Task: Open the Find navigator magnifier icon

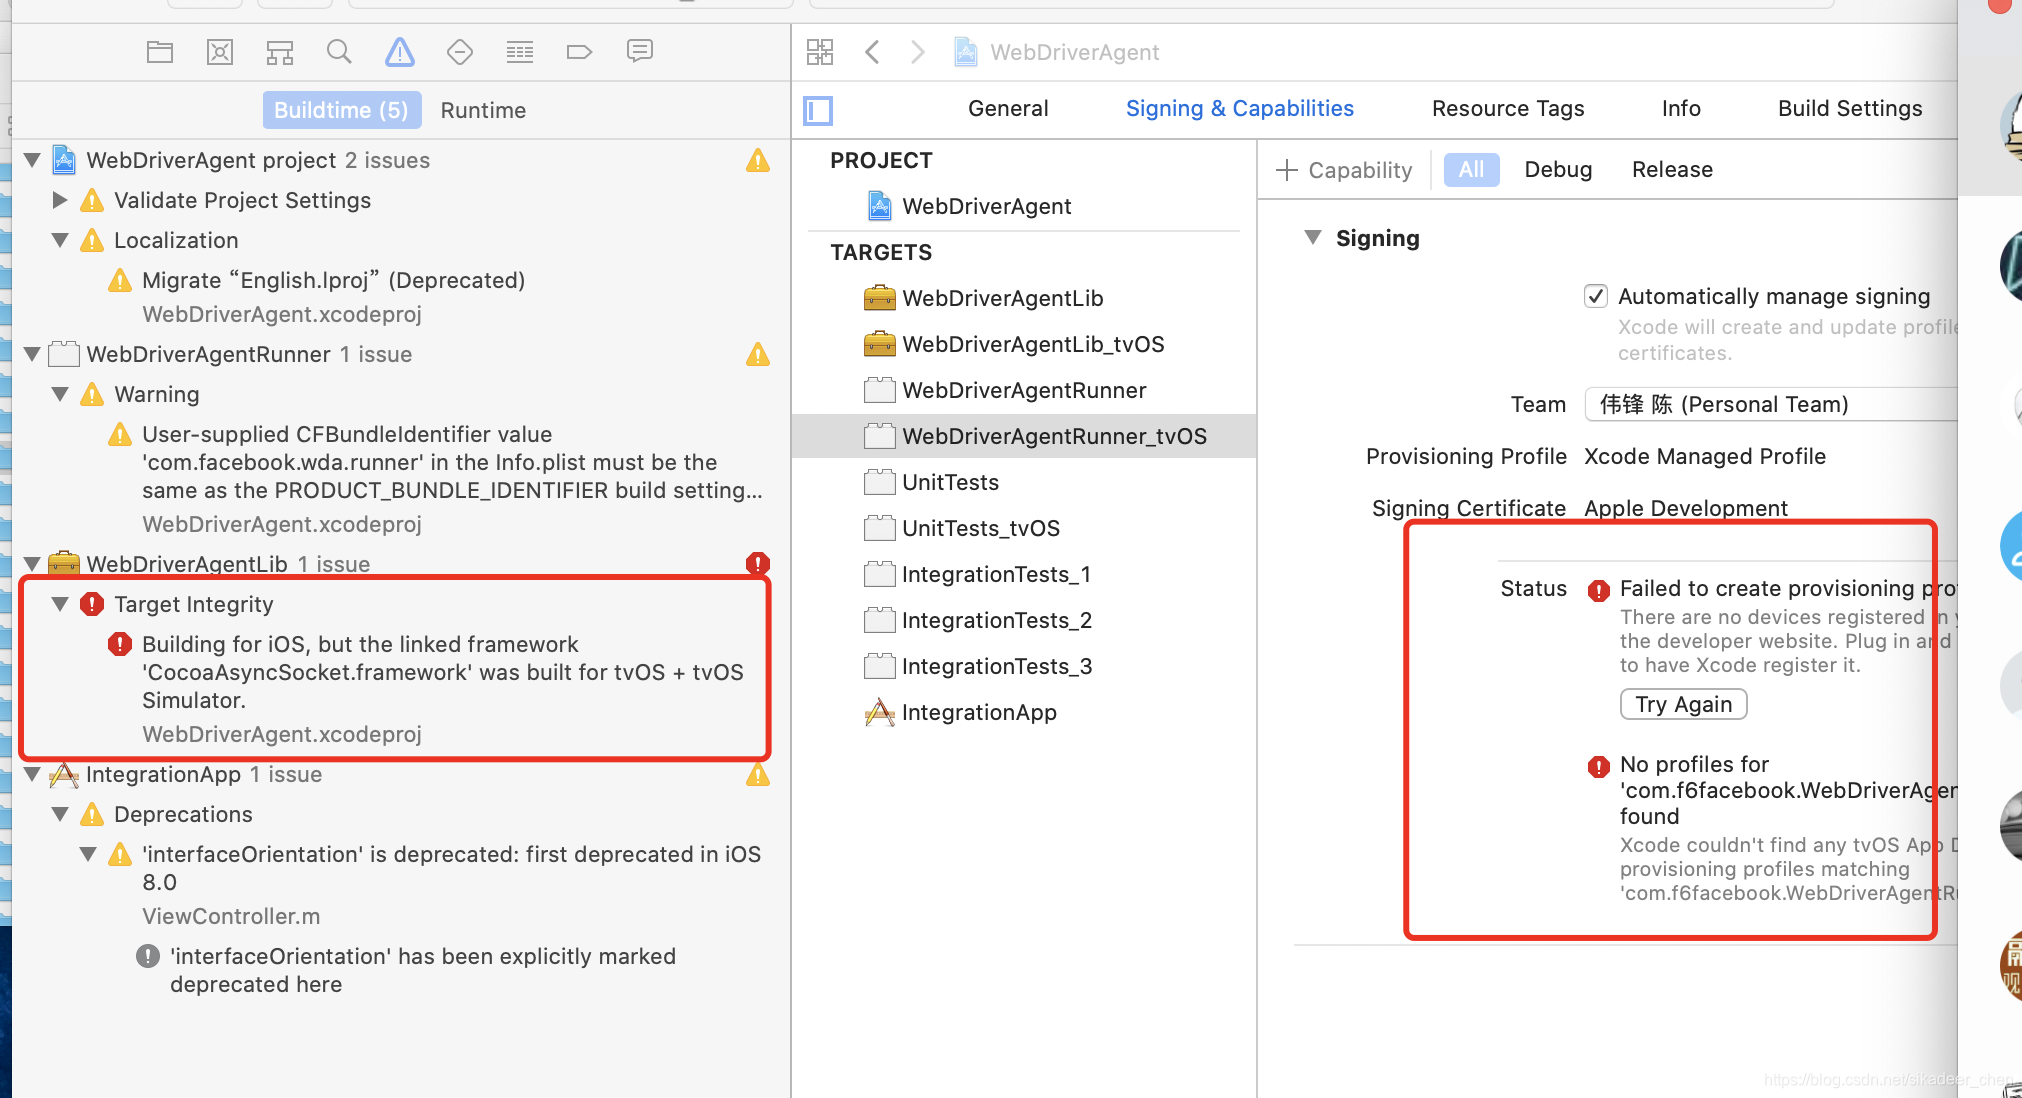Action: pos(339,52)
